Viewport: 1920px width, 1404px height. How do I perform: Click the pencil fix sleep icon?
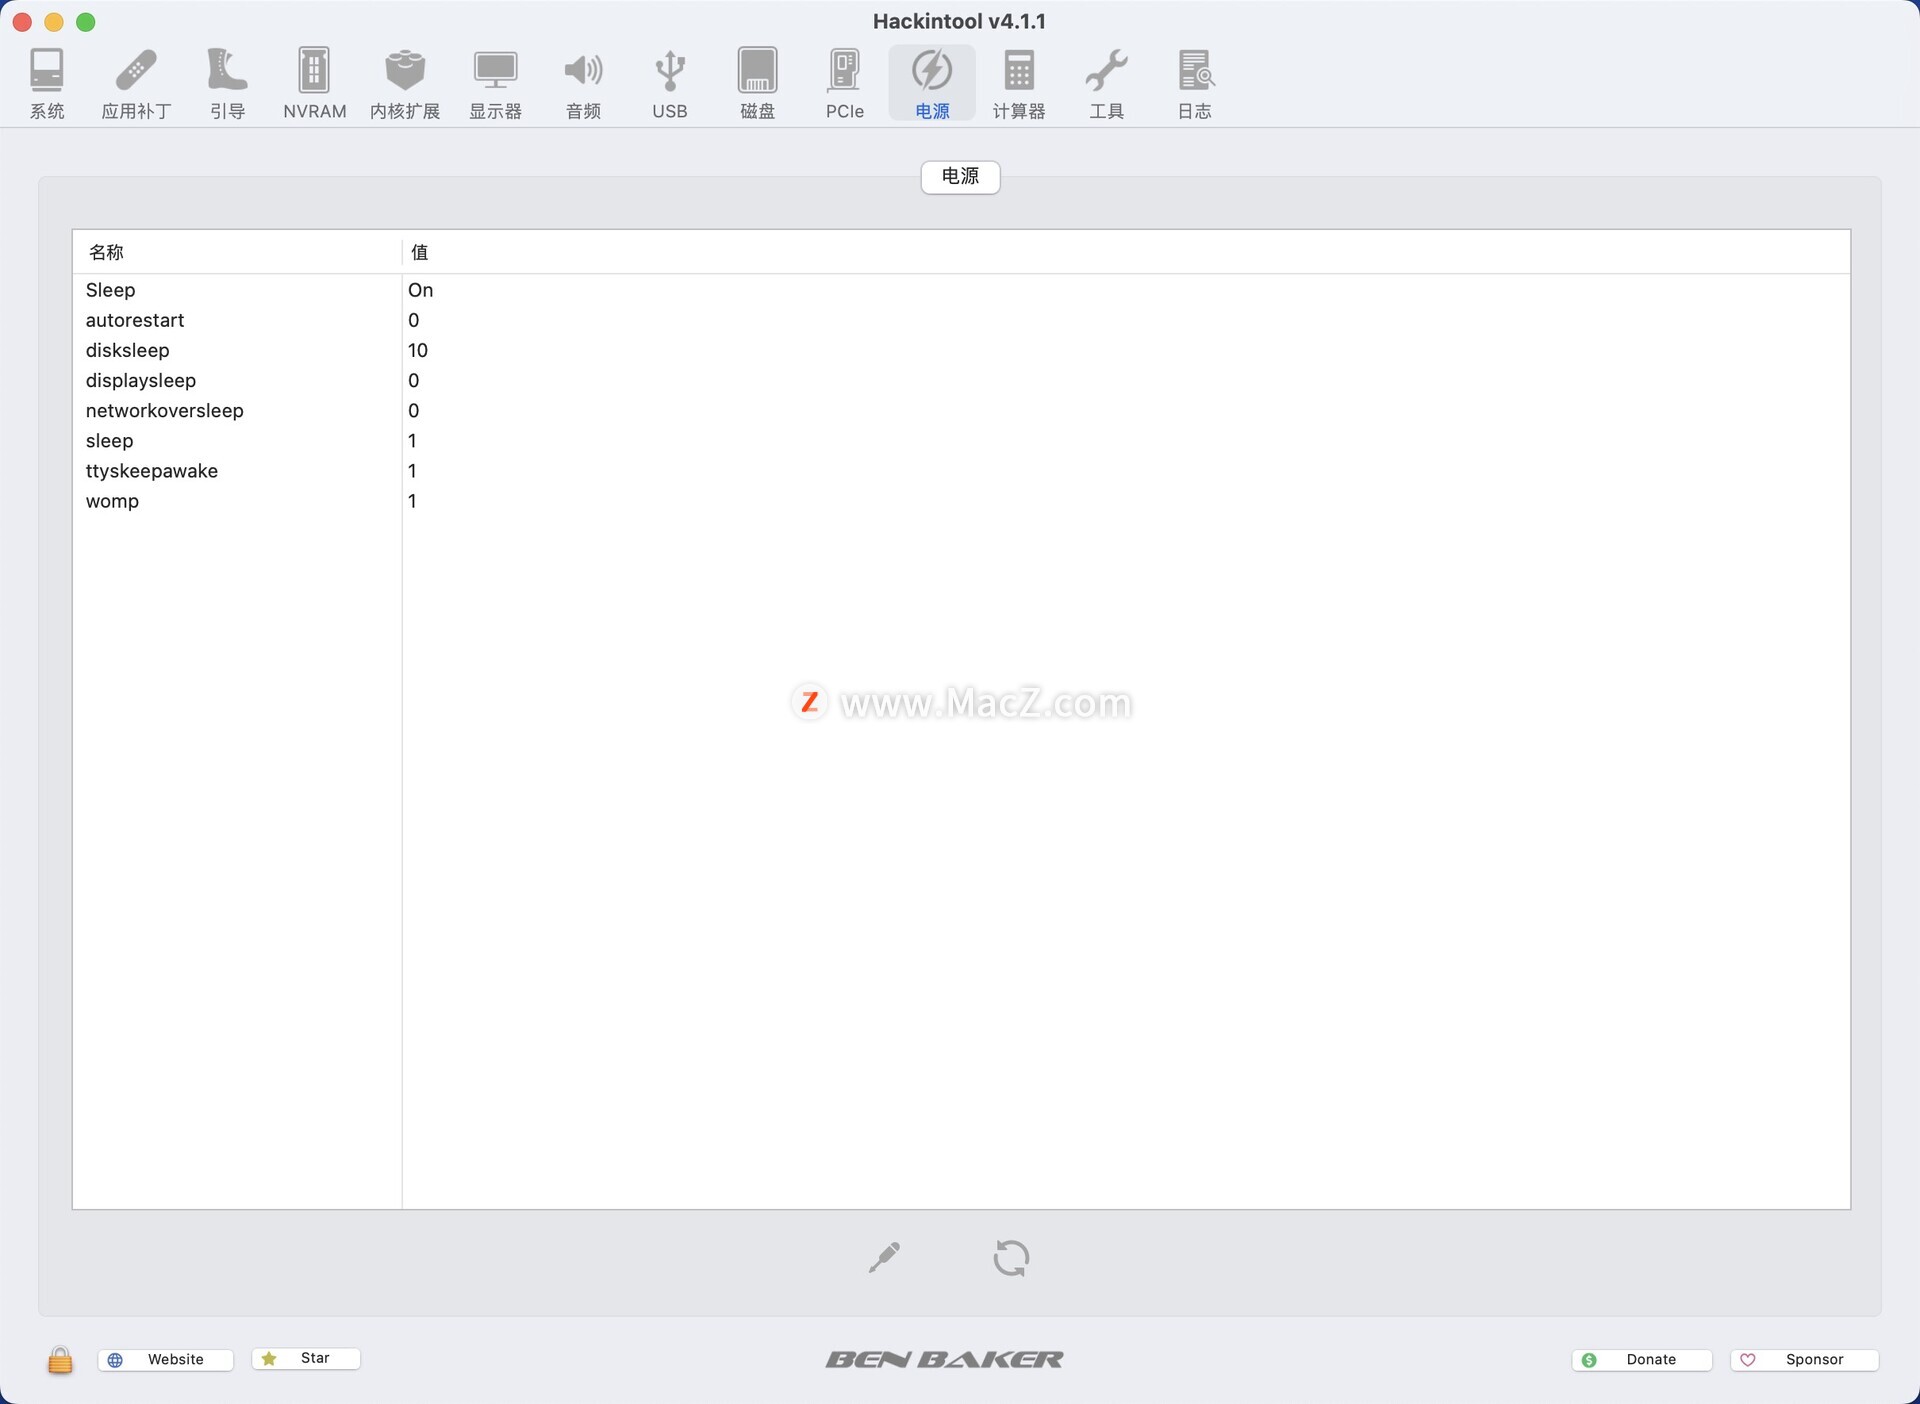pos(884,1257)
